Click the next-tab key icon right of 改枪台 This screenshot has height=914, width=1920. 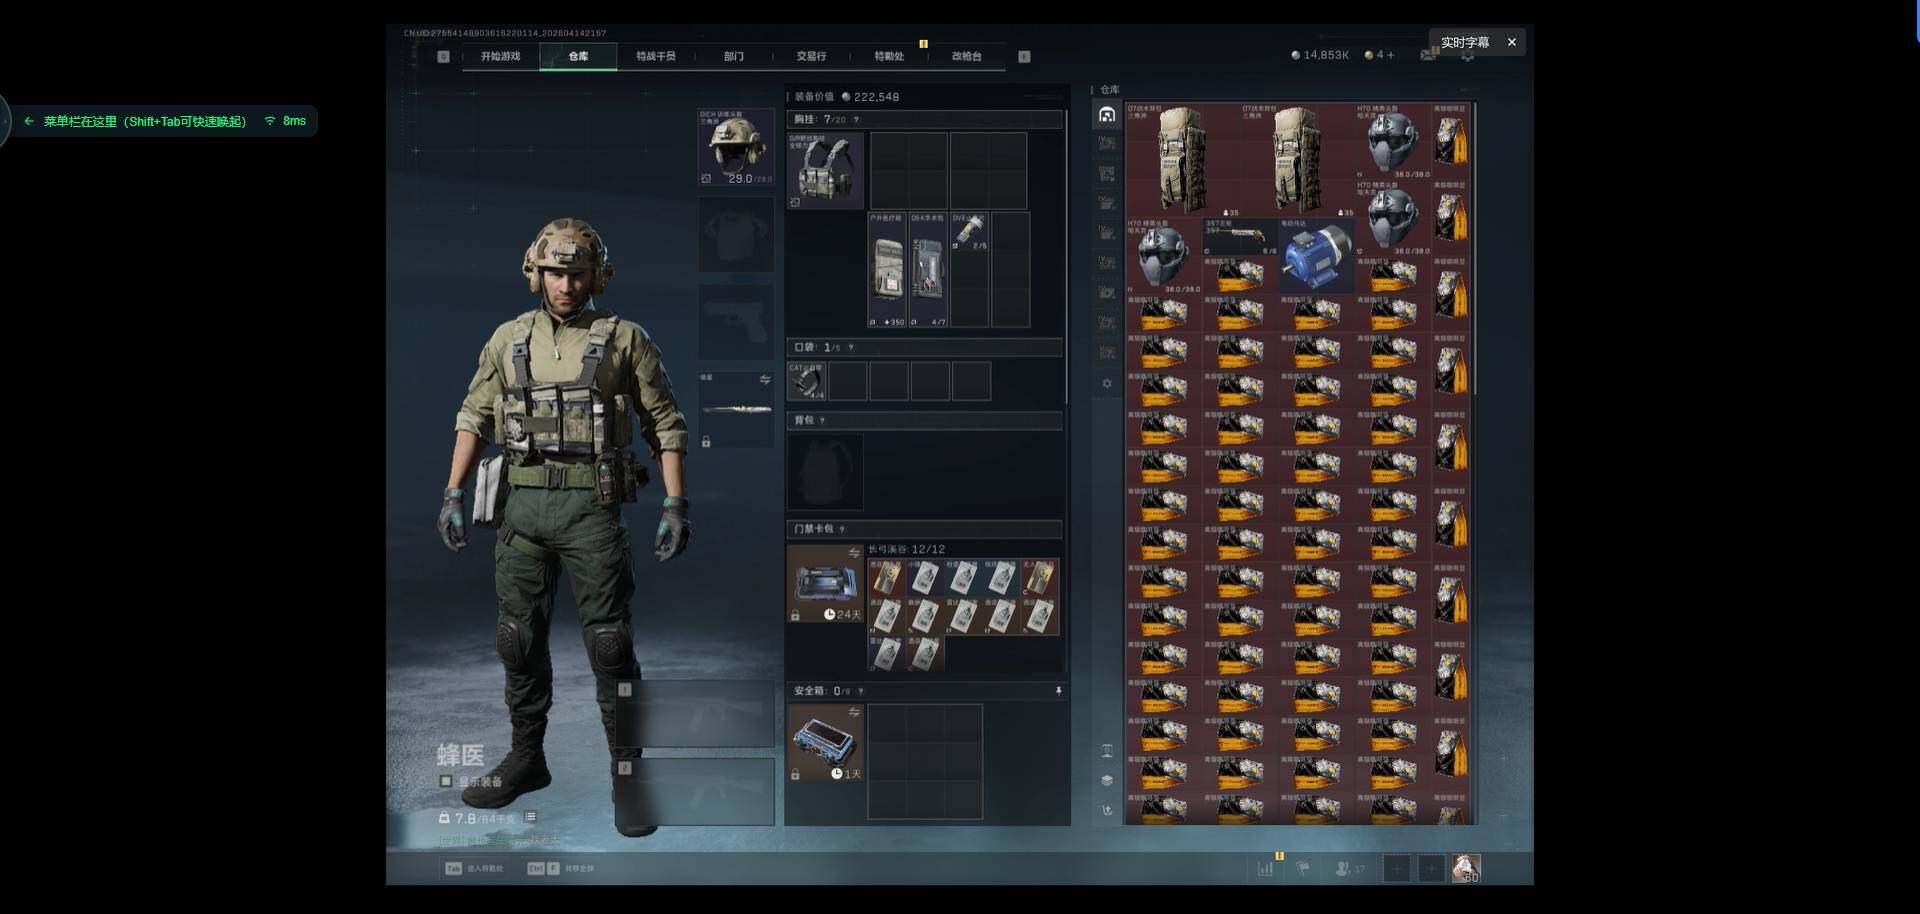click(1024, 57)
